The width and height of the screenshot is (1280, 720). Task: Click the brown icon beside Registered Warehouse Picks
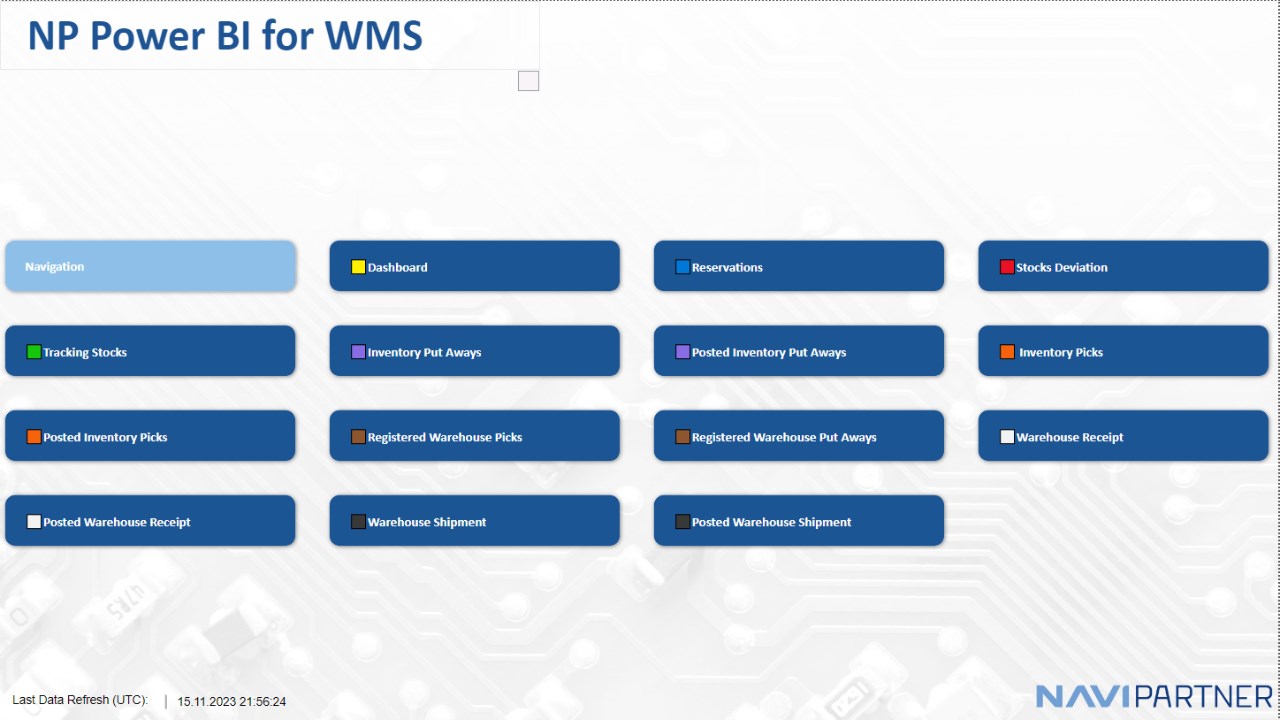(x=358, y=437)
